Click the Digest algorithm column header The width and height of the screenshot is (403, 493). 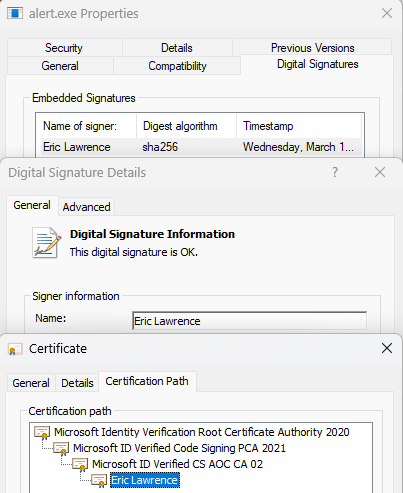(x=187, y=126)
